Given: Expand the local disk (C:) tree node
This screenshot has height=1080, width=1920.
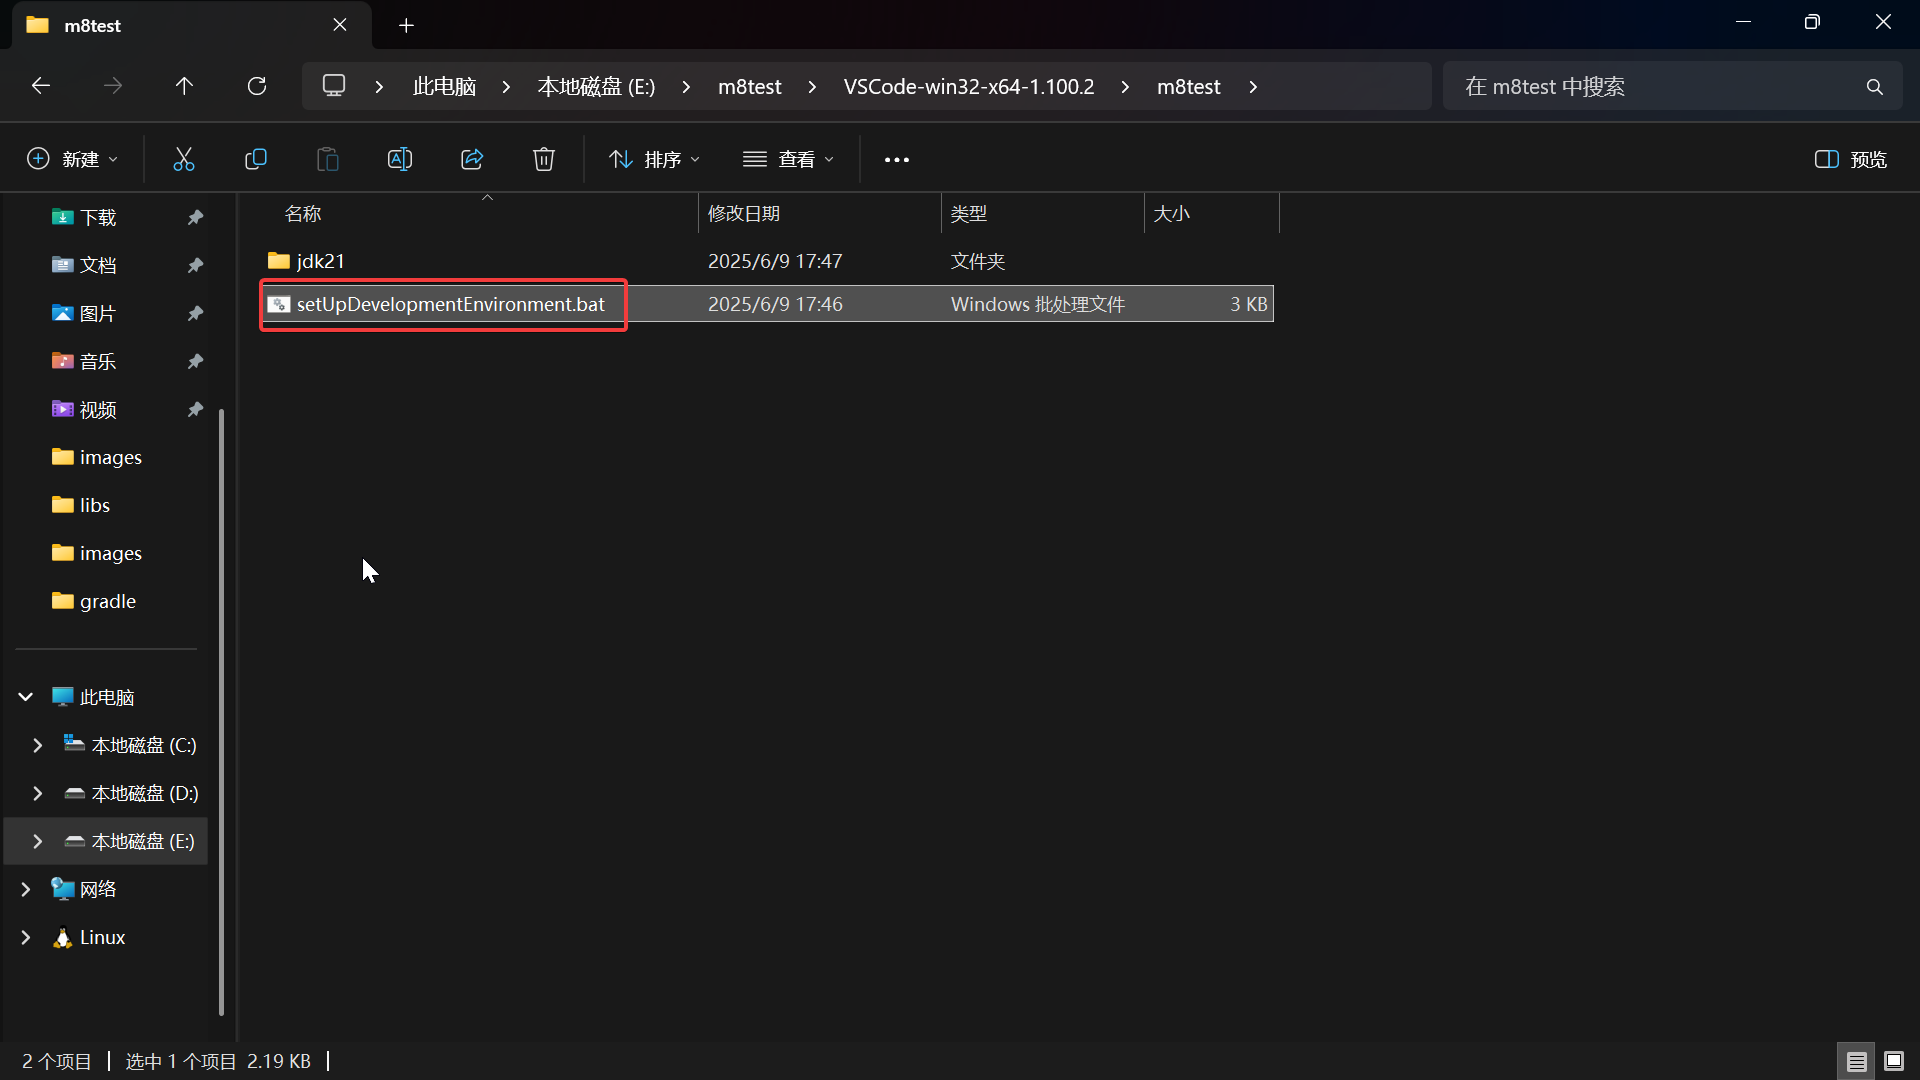Looking at the screenshot, I should pyautogui.click(x=38, y=746).
